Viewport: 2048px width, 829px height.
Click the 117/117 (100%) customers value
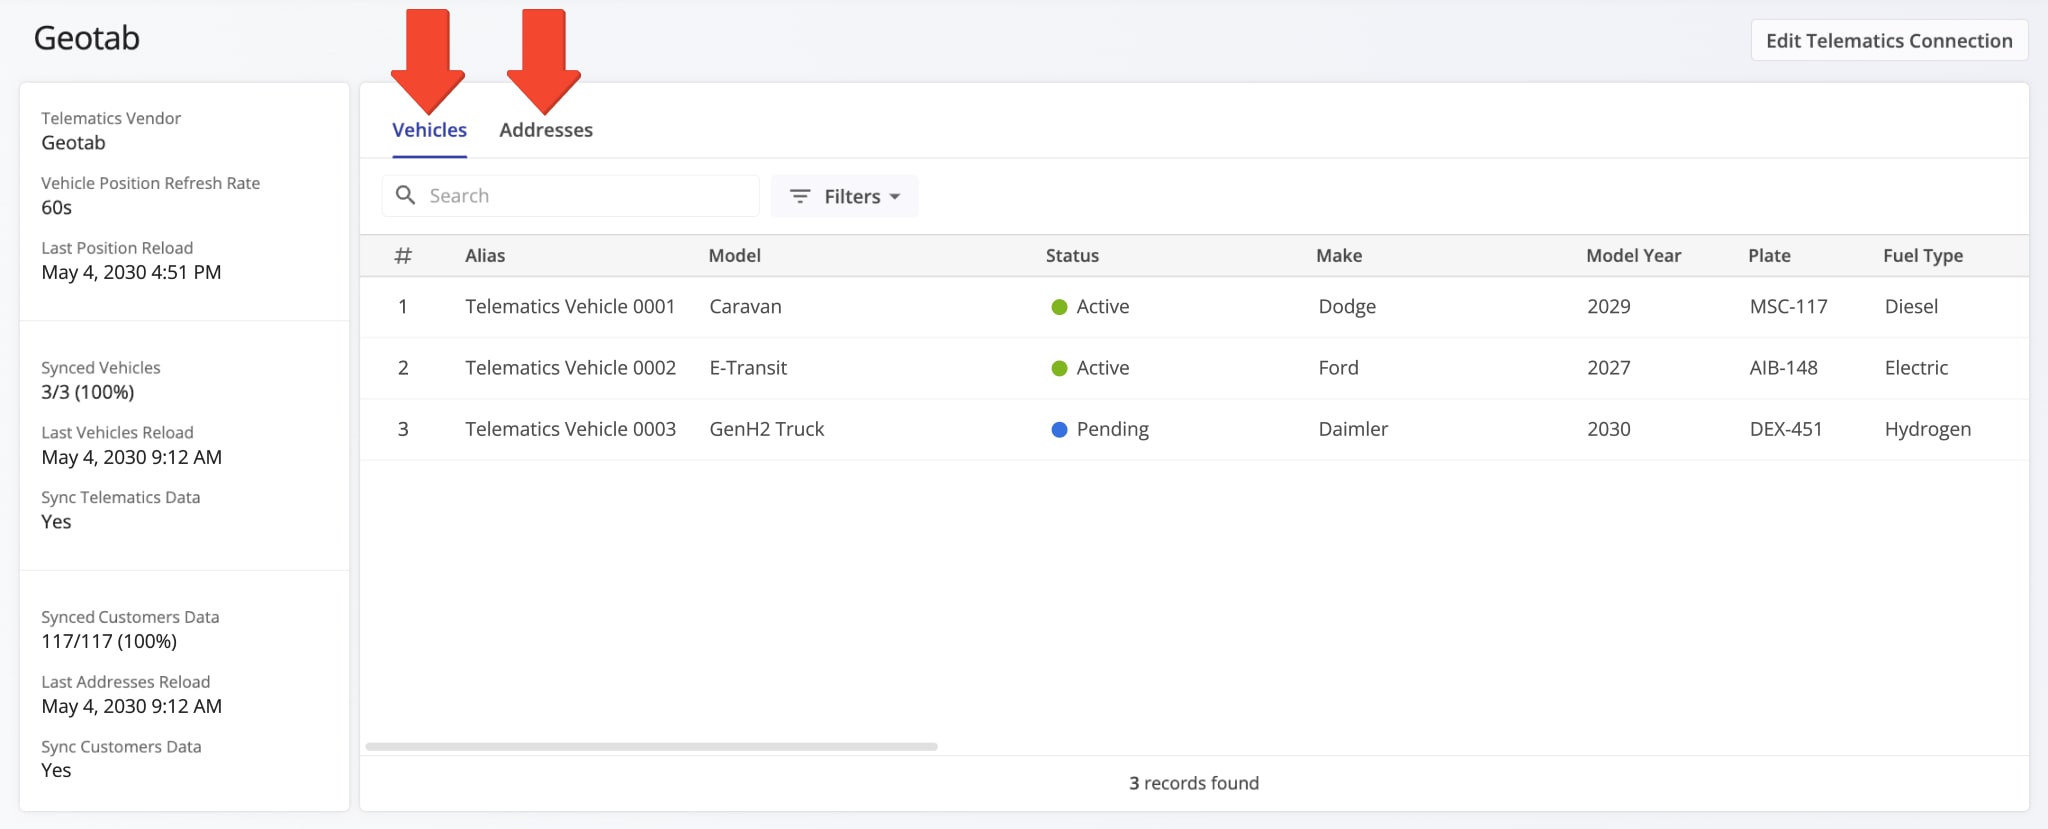pos(109,641)
